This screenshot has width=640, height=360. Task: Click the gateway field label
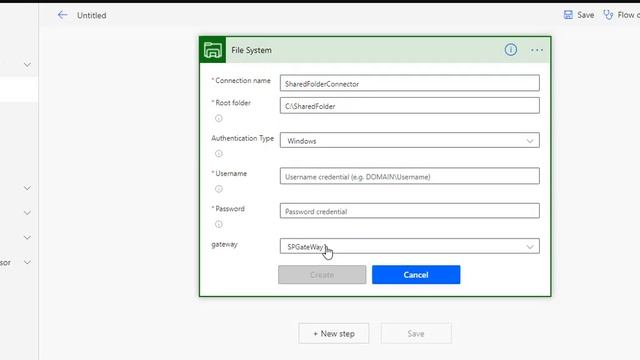point(224,244)
